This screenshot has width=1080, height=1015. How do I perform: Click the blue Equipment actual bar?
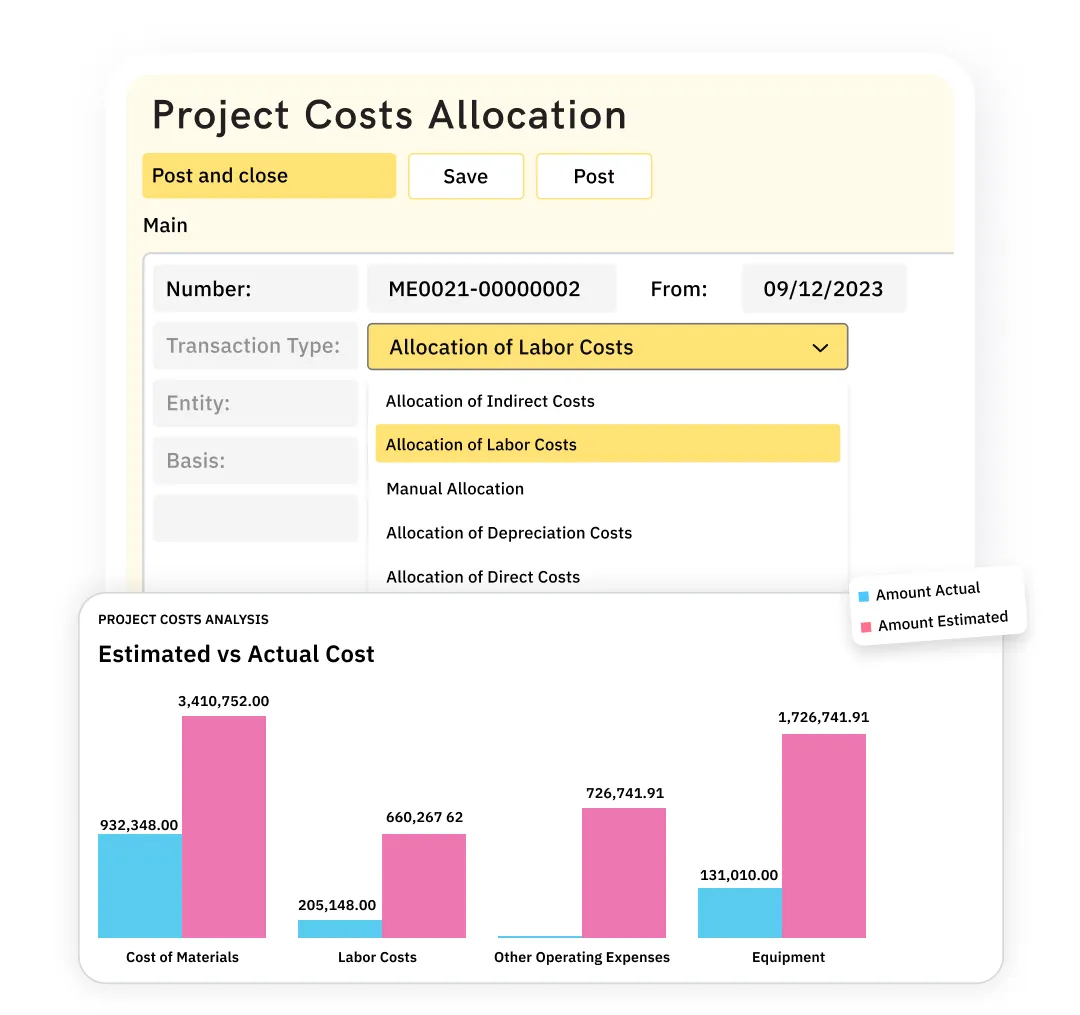(x=740, y=912)
